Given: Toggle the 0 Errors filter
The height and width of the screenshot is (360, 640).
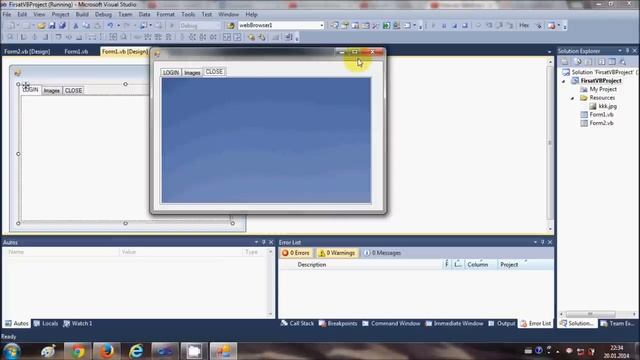Looking at the screenshot, I should coord(296,253).
